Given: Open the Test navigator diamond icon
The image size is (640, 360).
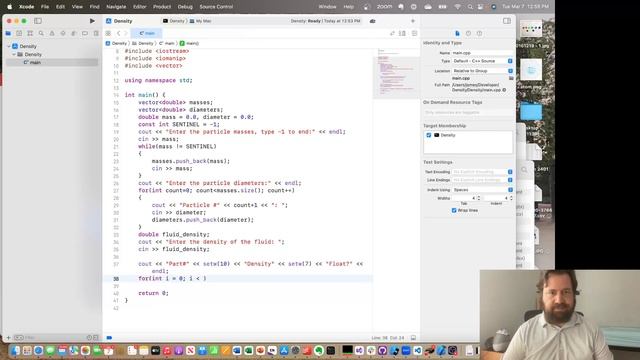Looking at the screenshot, I should [x=63, y=33].
